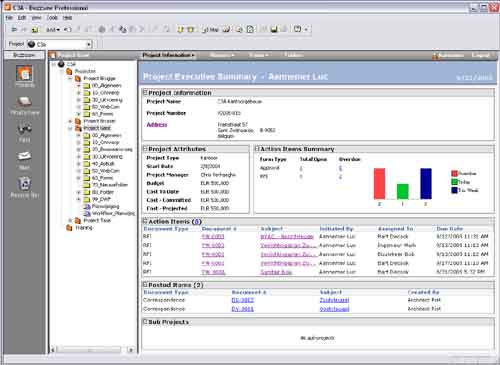Screen dimensions: 500x365
Task: Click the blue This Week legend swatch
Action: (454, 190)
